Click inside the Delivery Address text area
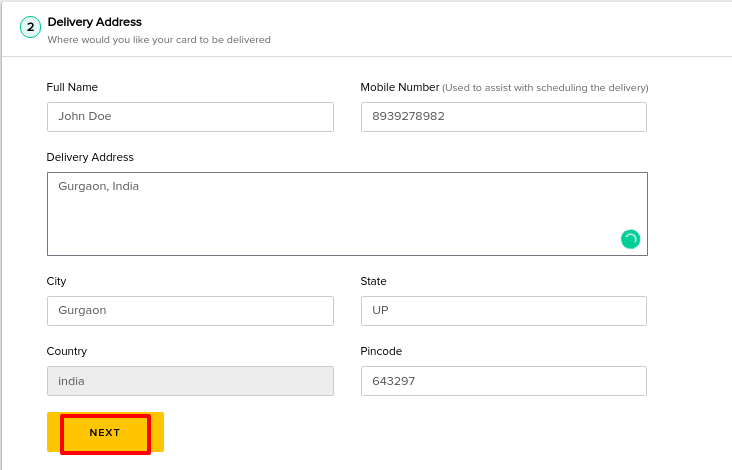 pos(347,214)
